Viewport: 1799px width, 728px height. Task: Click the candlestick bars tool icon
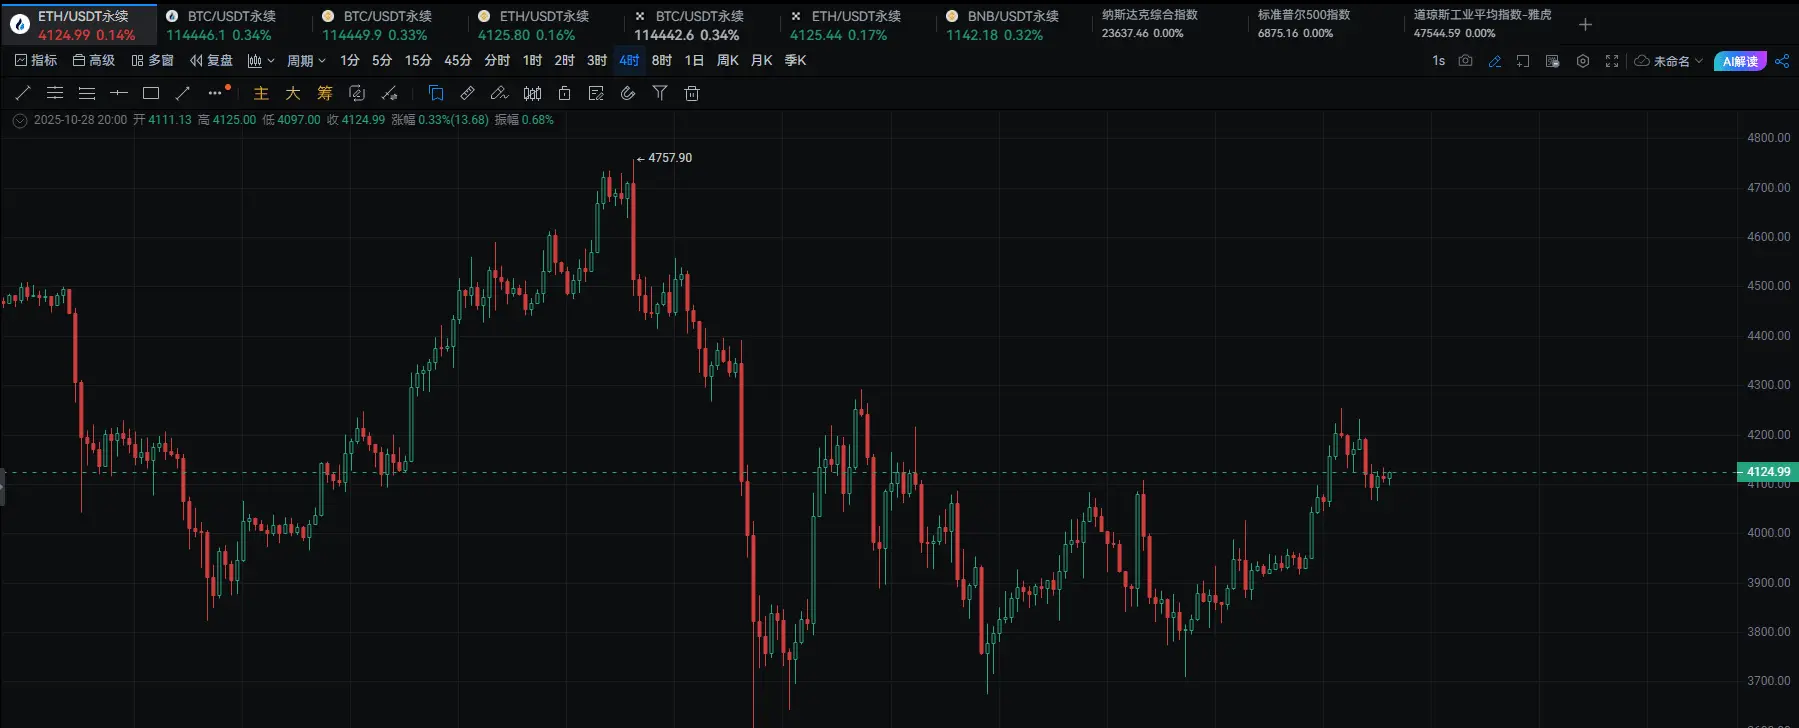532,93
